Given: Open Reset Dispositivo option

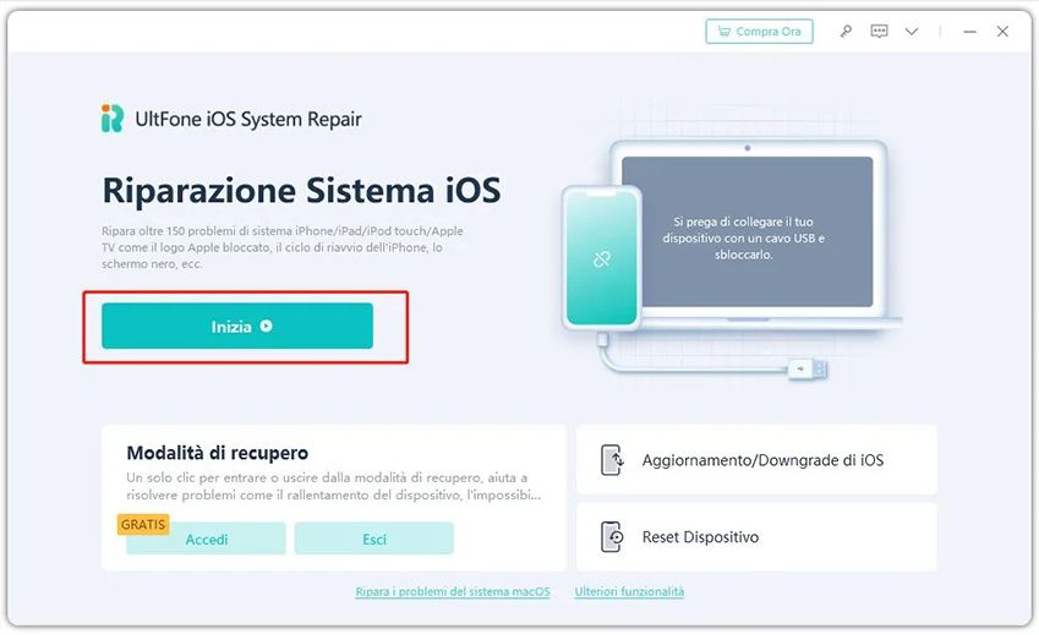Looking at the screenshot, I should point(757,537).
